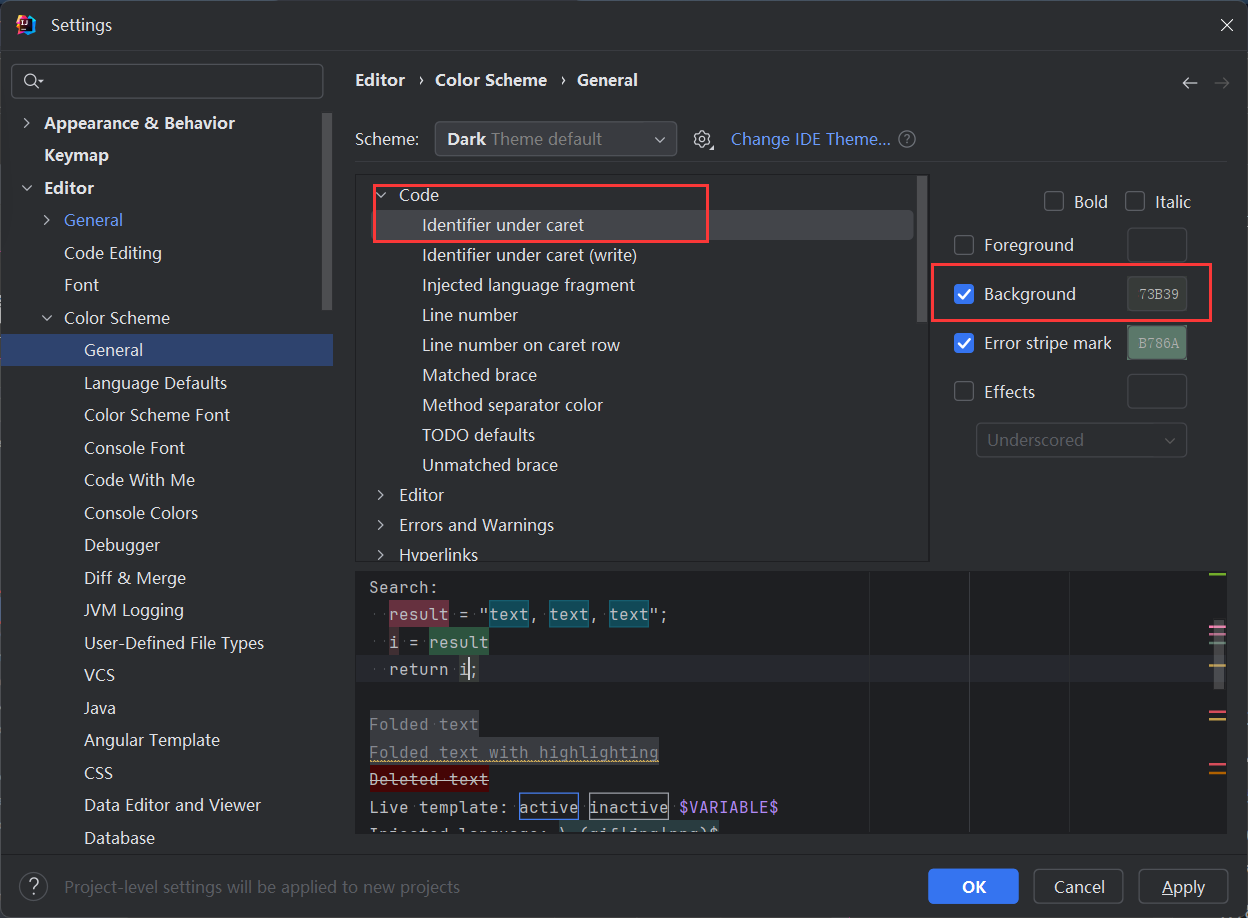Select Java color settings
The width and height of the screenshot is (1248, 918).
coord(100,708)
